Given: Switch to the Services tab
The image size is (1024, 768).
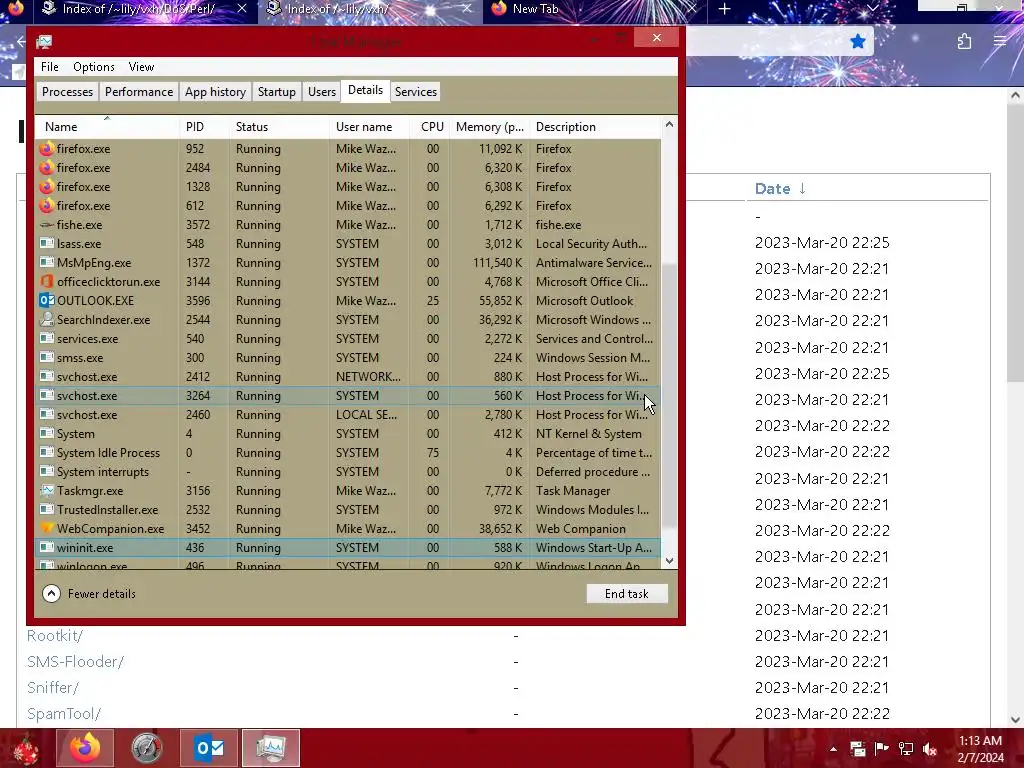Looking at the screenshot, I should coord(415,91).
